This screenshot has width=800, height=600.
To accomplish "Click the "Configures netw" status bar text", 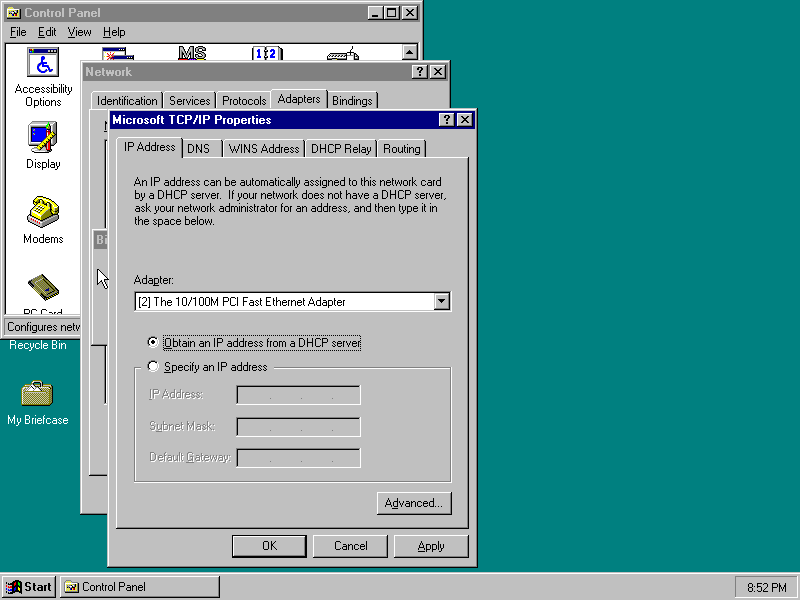I will tap(43, 327).
